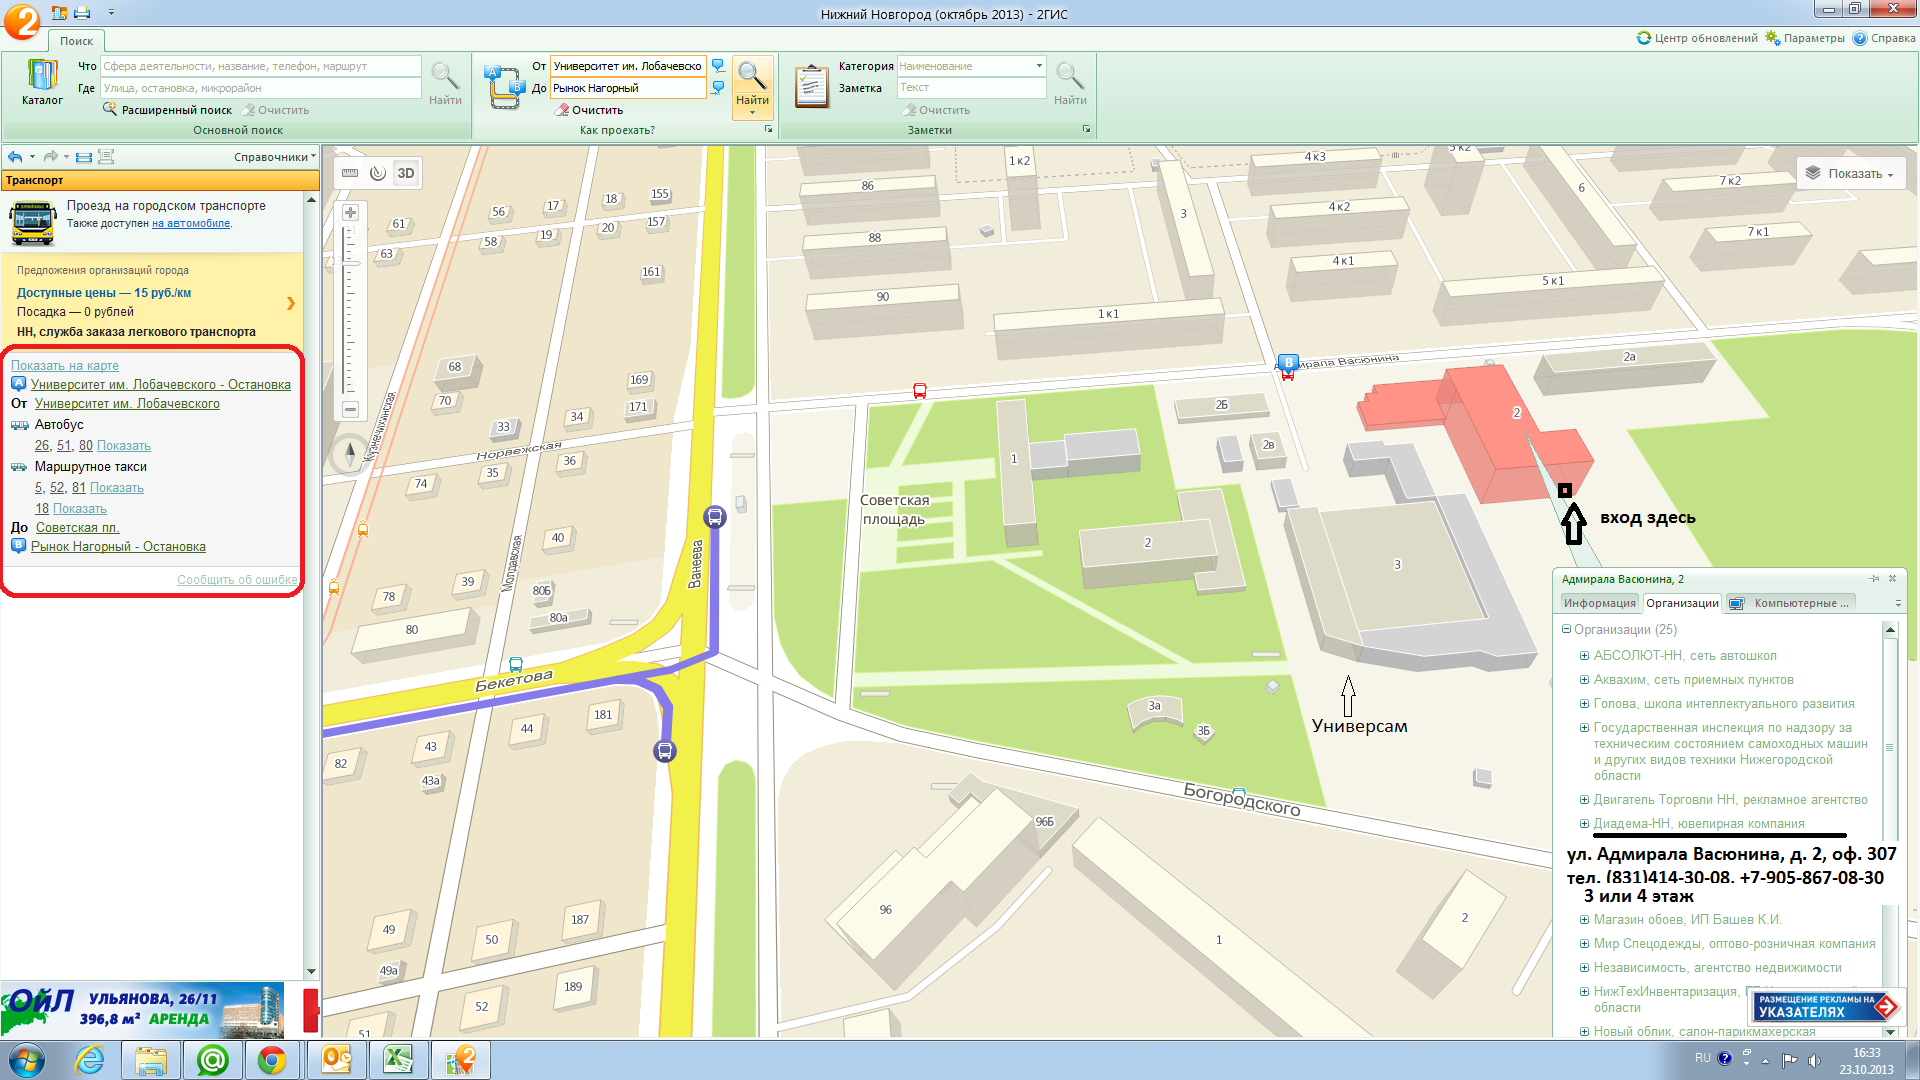Image resolution: width=1920 pixels, height=1080 pixels.
Task: Pin the Адмирала Васюнина, 2 info card
Action: pyautogui.click(x=1874, y=579)
